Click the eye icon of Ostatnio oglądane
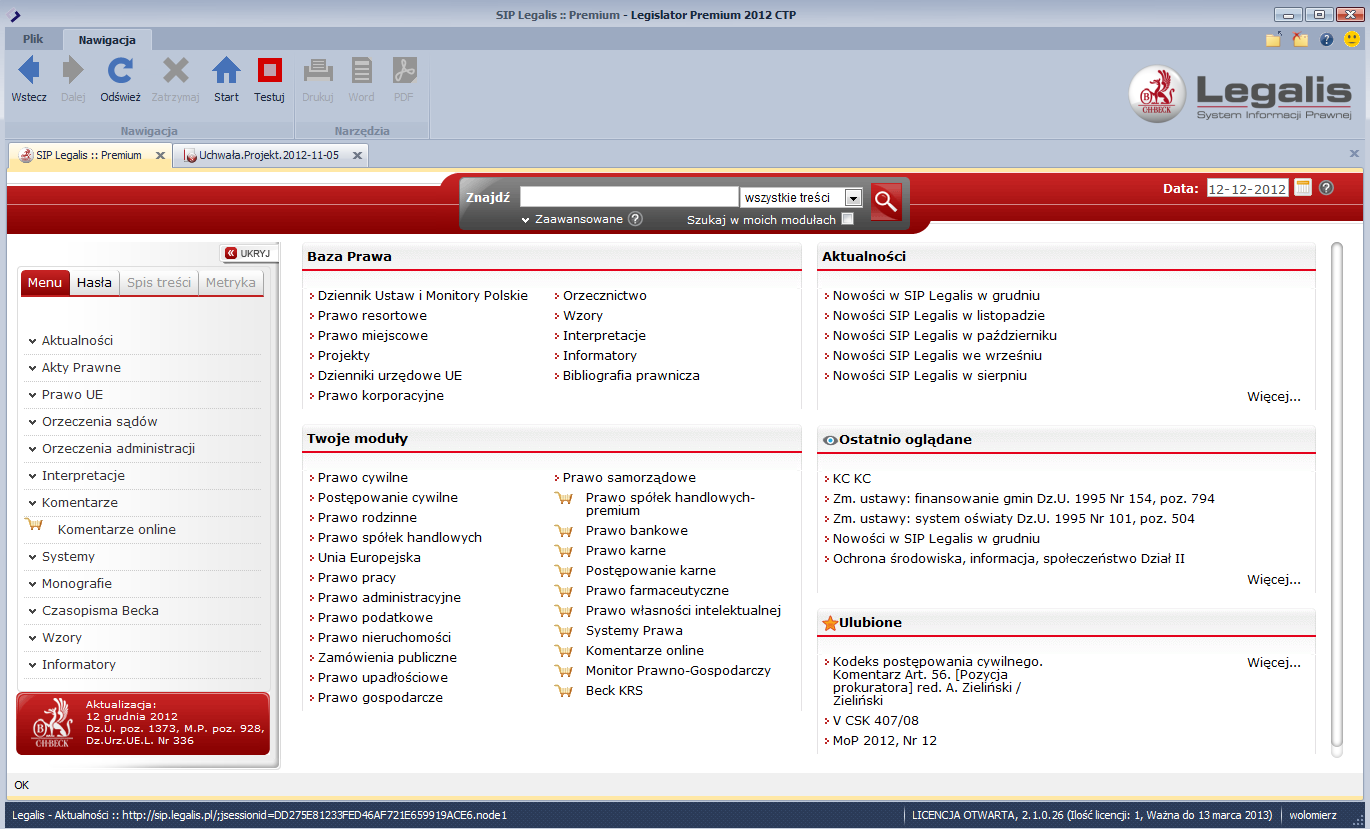1370x829 pixels. [x=829, y=440]
